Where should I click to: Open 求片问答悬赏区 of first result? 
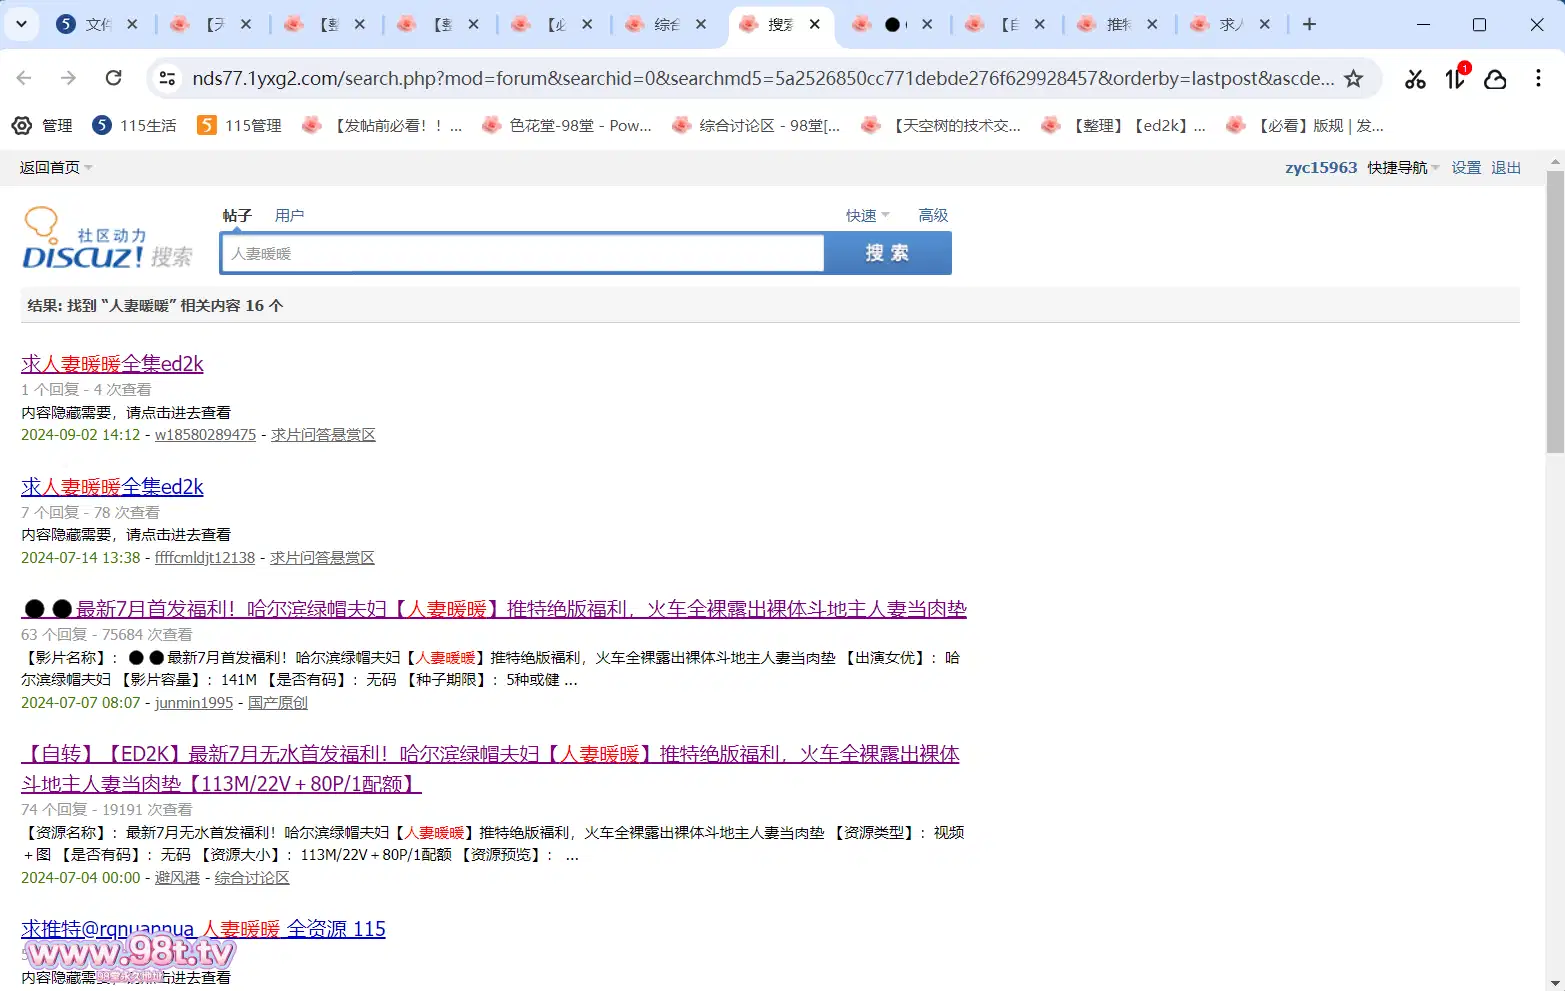click(323, 435)
